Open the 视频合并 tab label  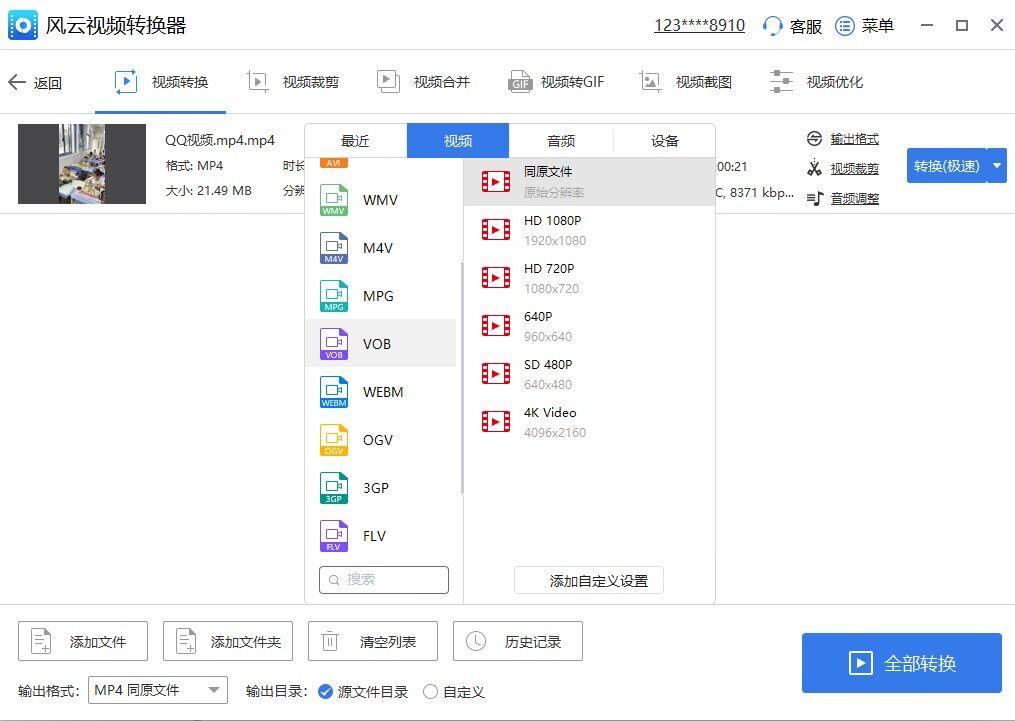(442, 82)
